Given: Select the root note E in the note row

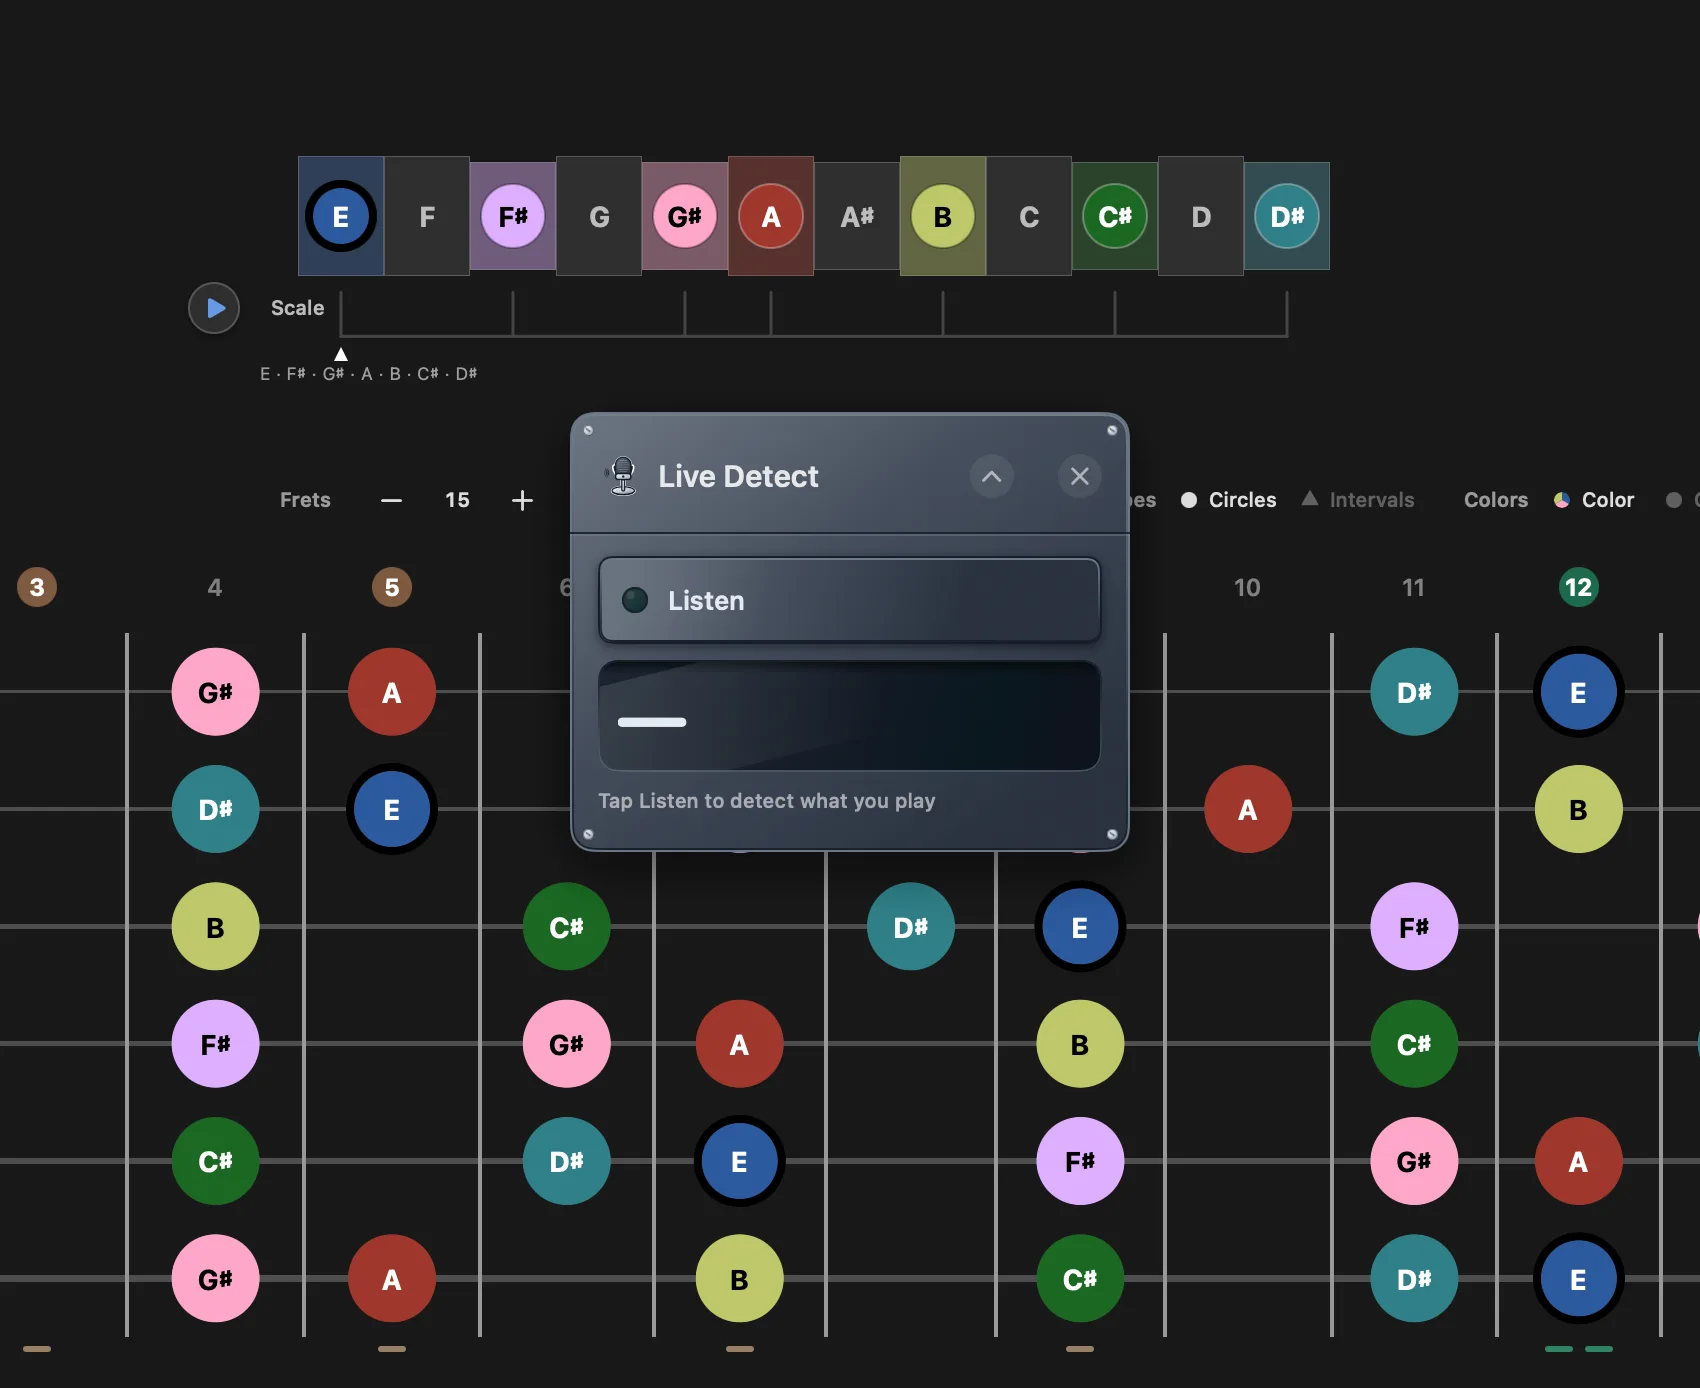Looking at the screenshot, I should click(341, 216).
